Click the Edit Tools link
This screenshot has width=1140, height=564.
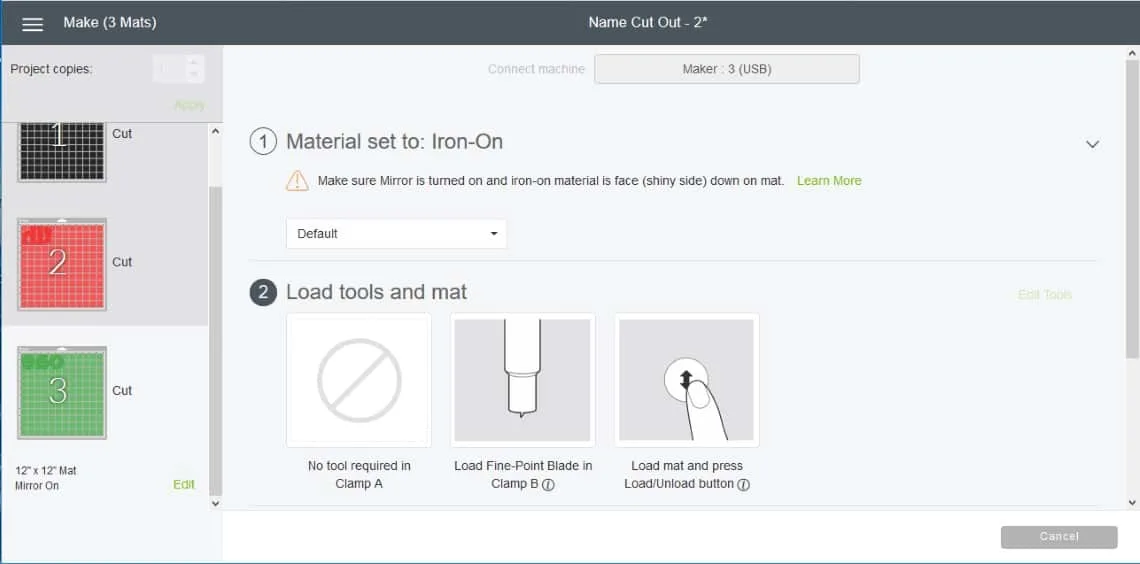(x=1045, y=294)
